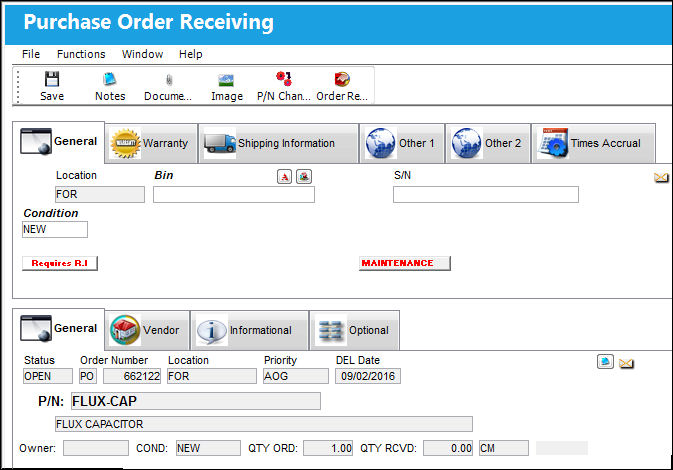The height and width of the screenshot is (470, 673).
Task: Click the FLUX CAPACITOR description field
Action: 264,424
